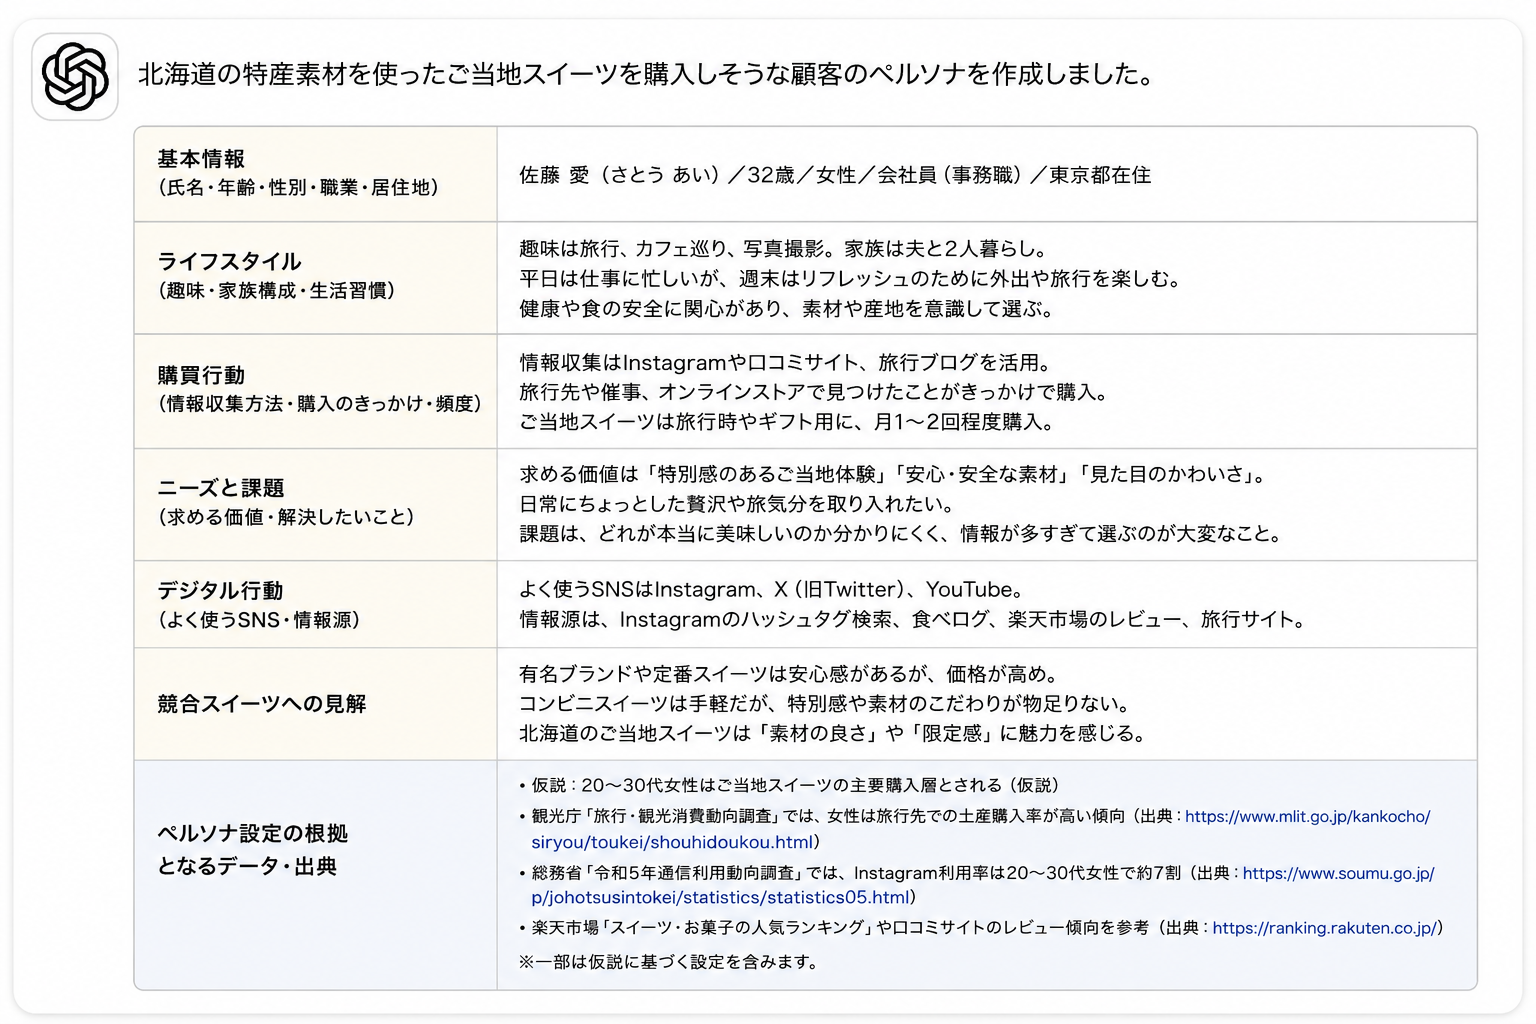Click the note ※一部は仮説に基づく設定を含みます
The width and height of the screenshot is (1536, 1024).
(669, 962)
